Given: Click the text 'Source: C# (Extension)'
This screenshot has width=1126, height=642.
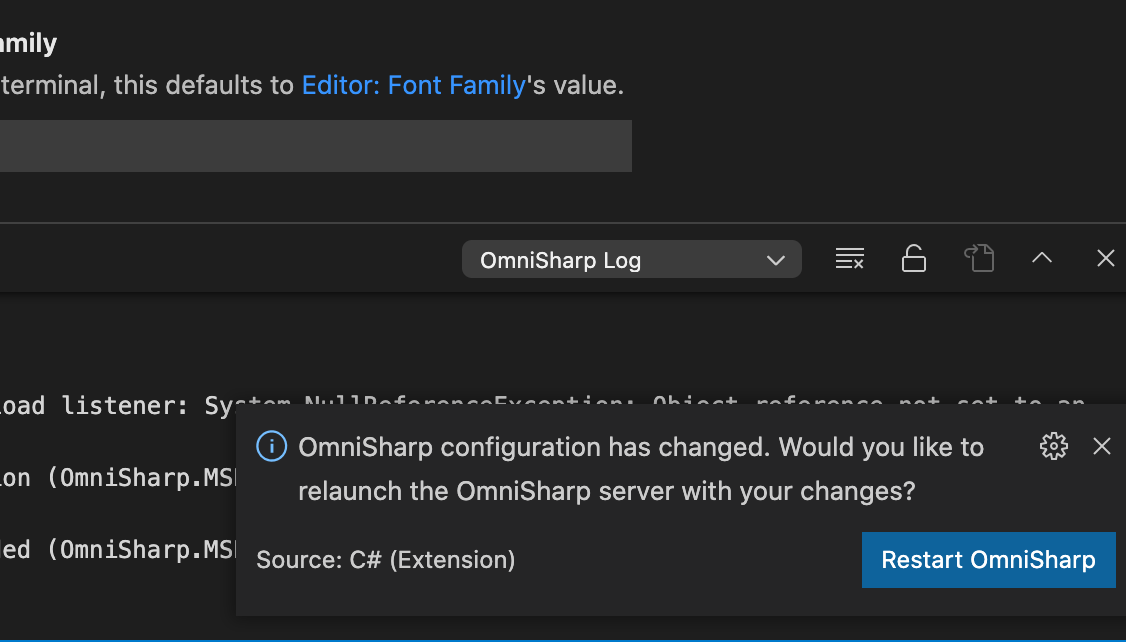Looking at the screenshot, I should click(x=386, y=560).
